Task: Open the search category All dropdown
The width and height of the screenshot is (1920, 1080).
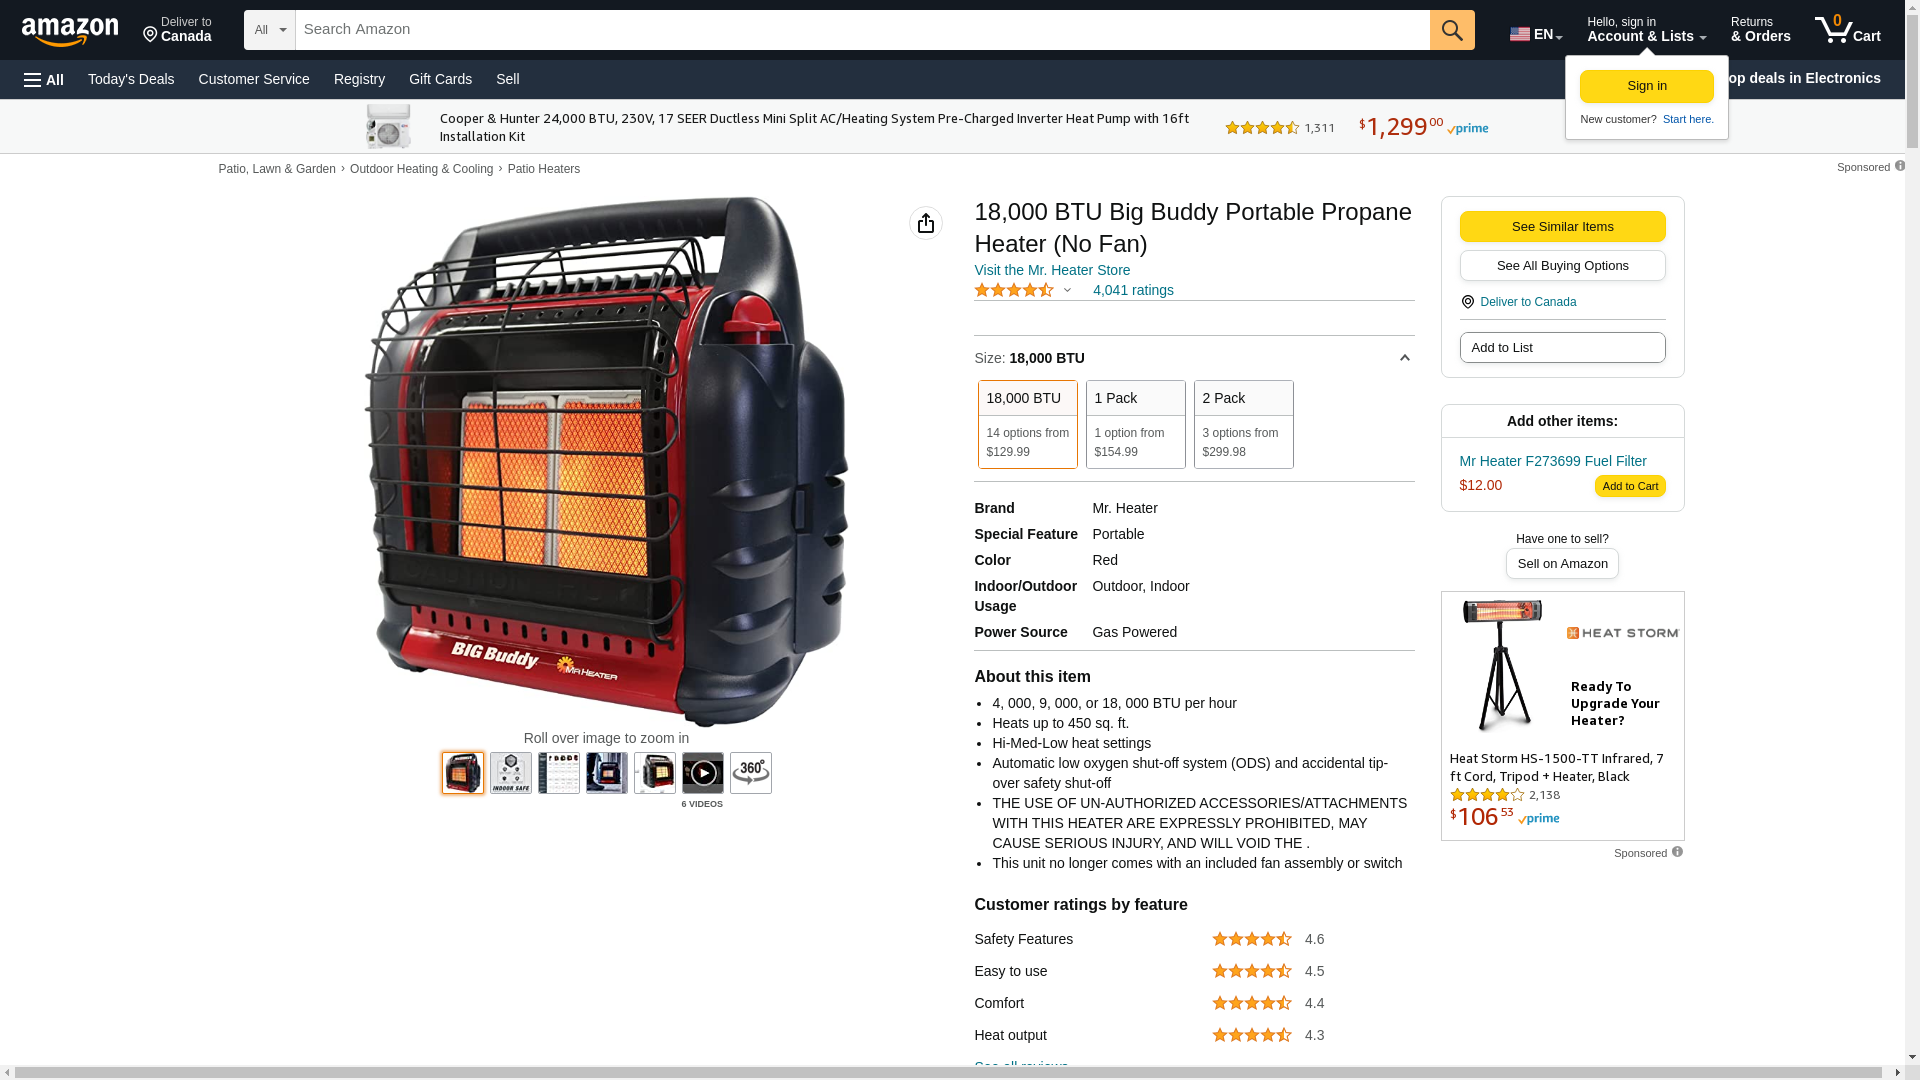Action: point(270,30)
